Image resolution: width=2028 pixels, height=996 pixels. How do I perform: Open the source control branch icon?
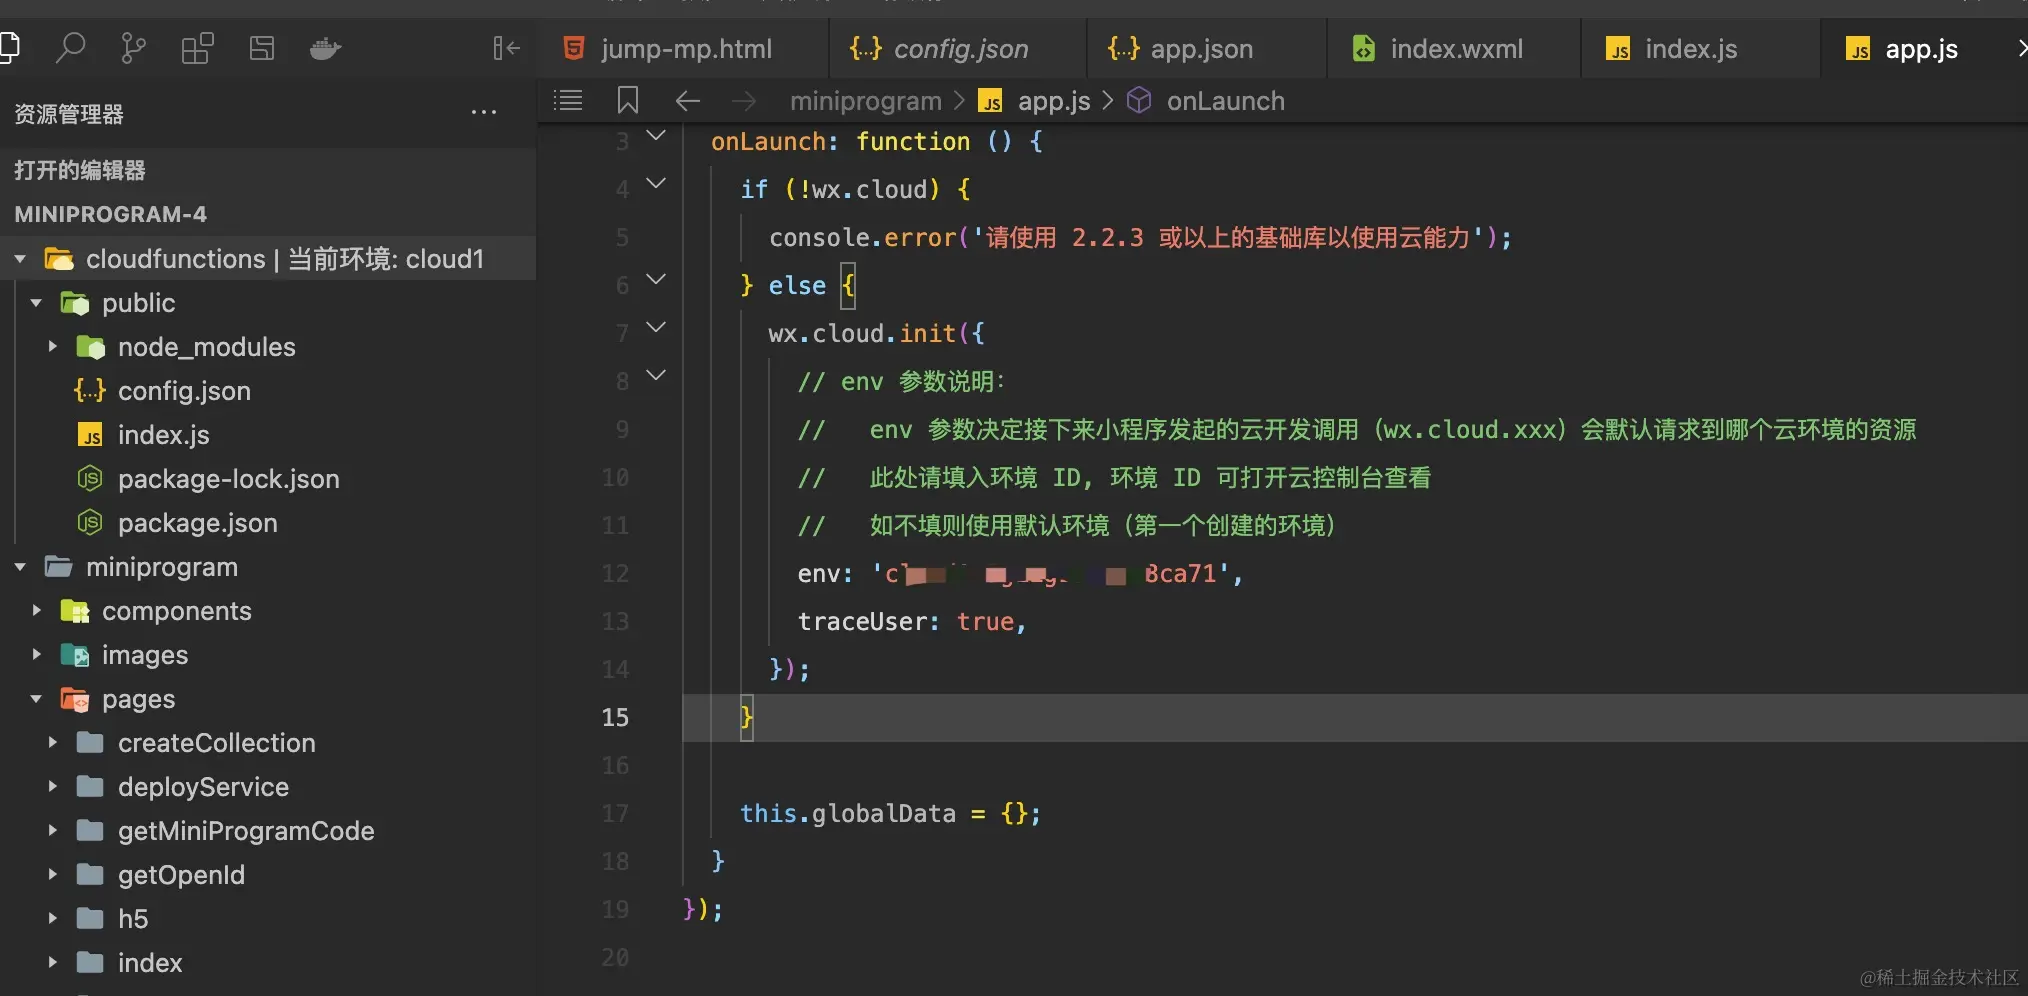(133, 48)
